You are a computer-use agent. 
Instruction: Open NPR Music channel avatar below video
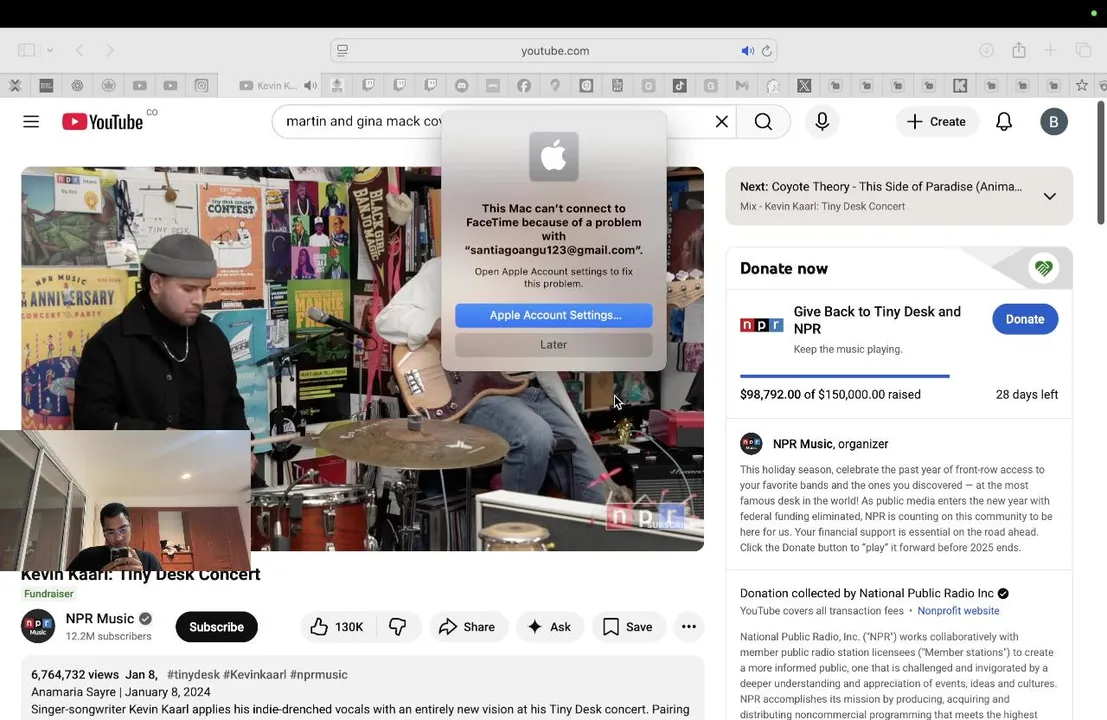tap(38, 626)
